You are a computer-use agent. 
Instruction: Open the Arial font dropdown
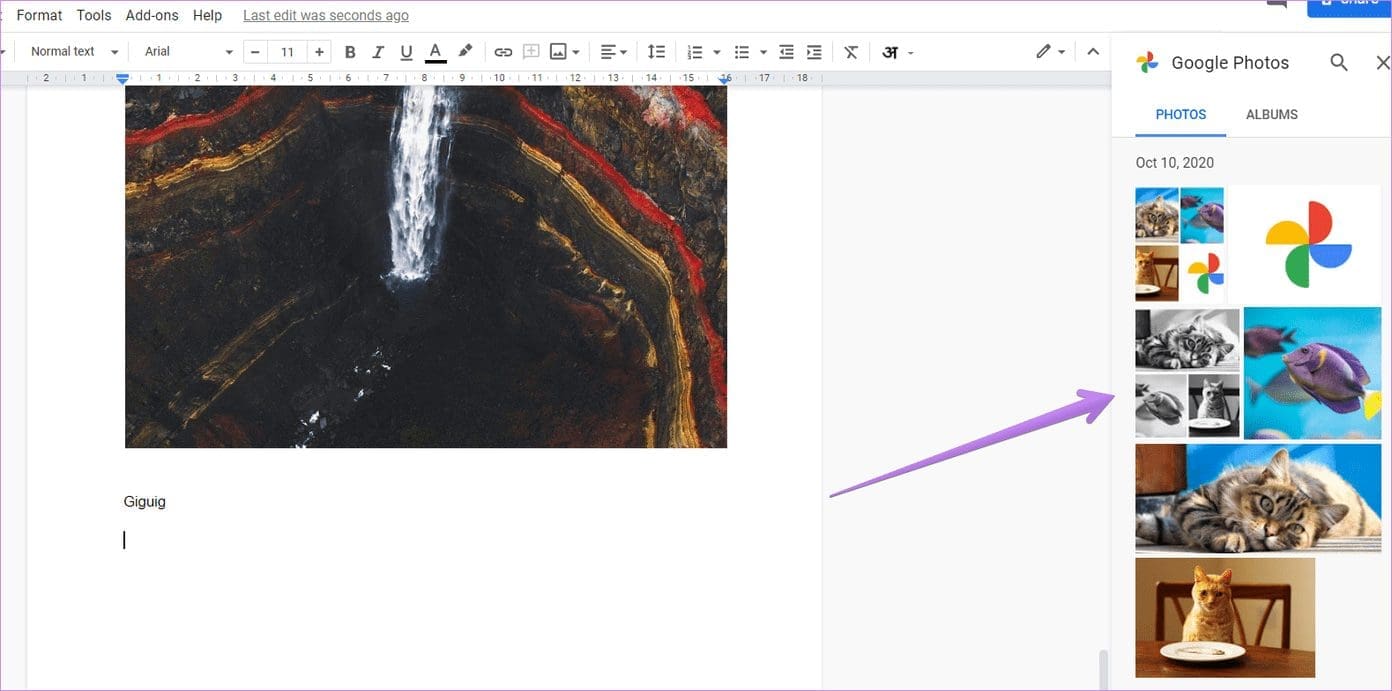click(x=188, y=52)
